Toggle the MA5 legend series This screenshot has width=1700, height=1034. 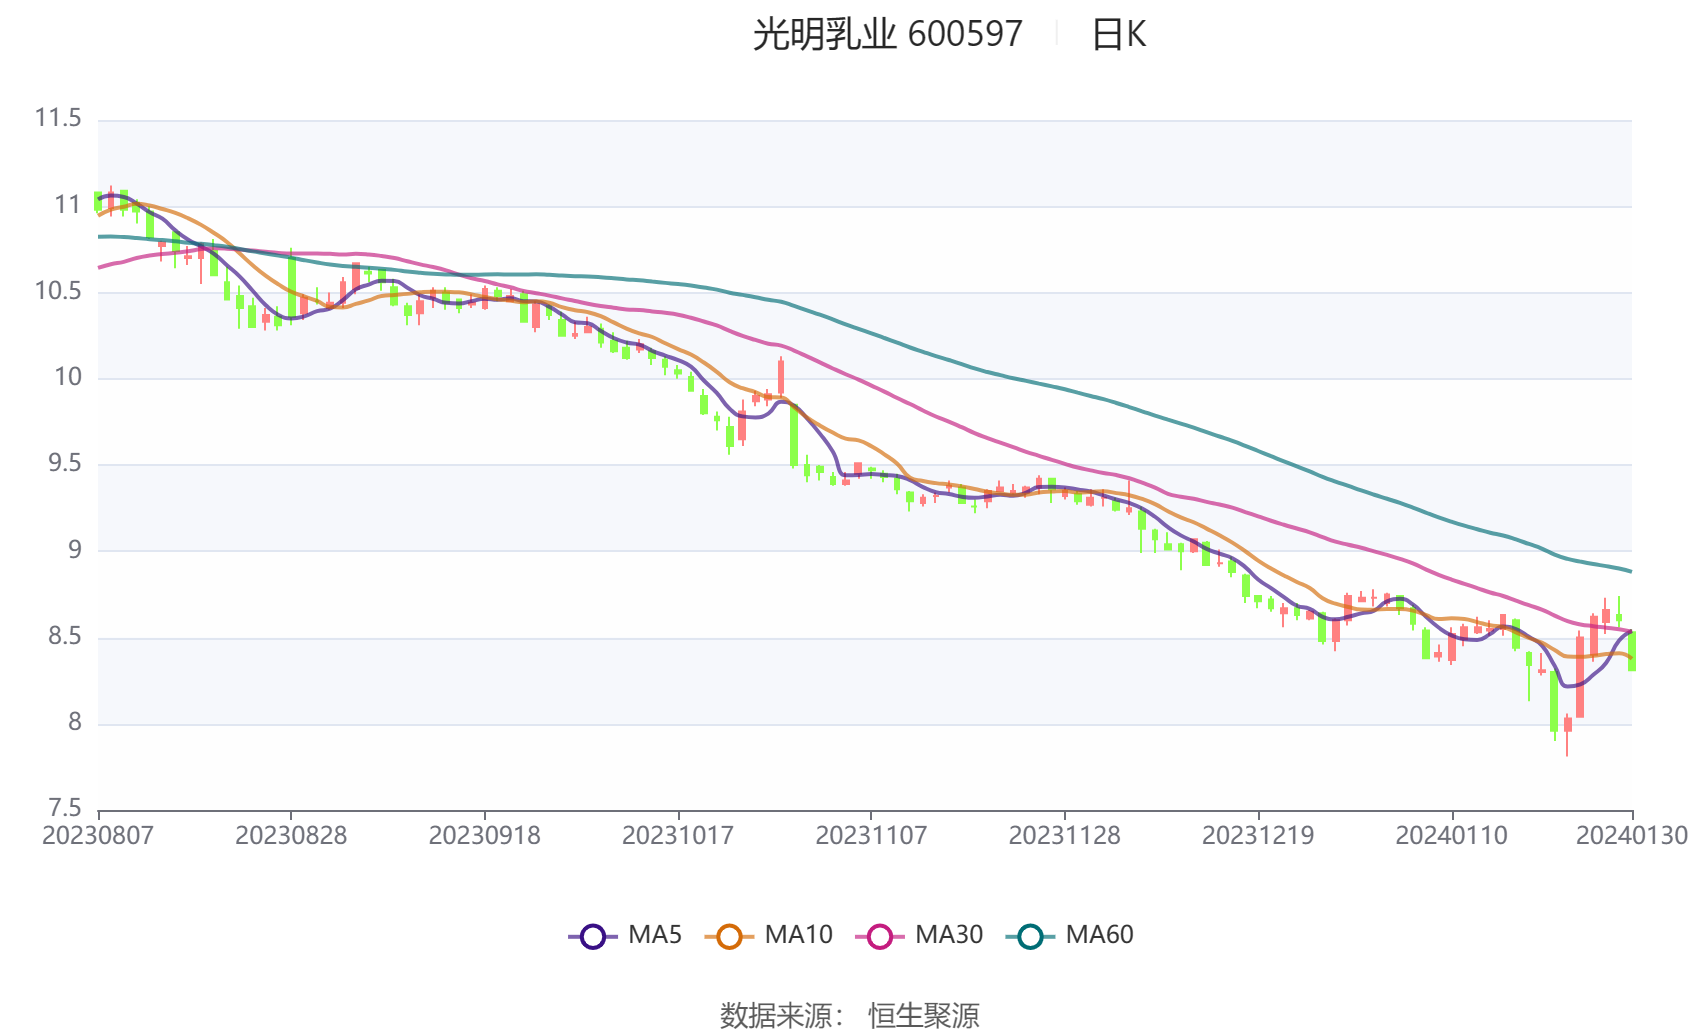[625, 935]
